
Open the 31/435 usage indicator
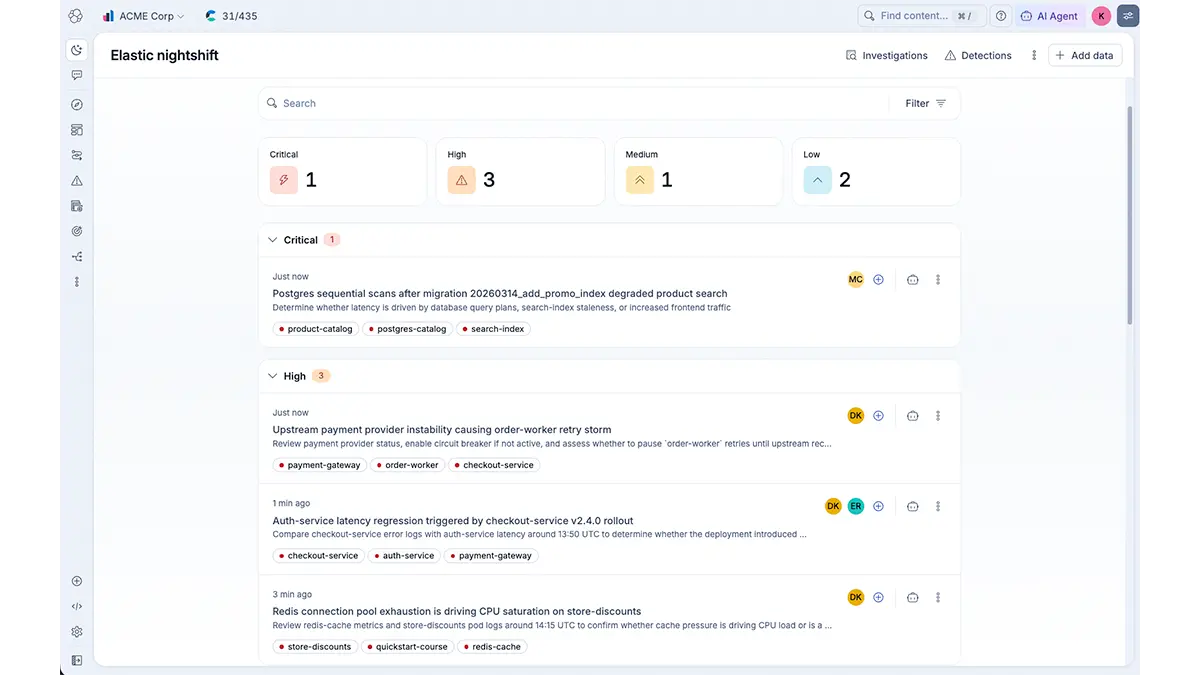pyautogui.click(x=231, y=16)
